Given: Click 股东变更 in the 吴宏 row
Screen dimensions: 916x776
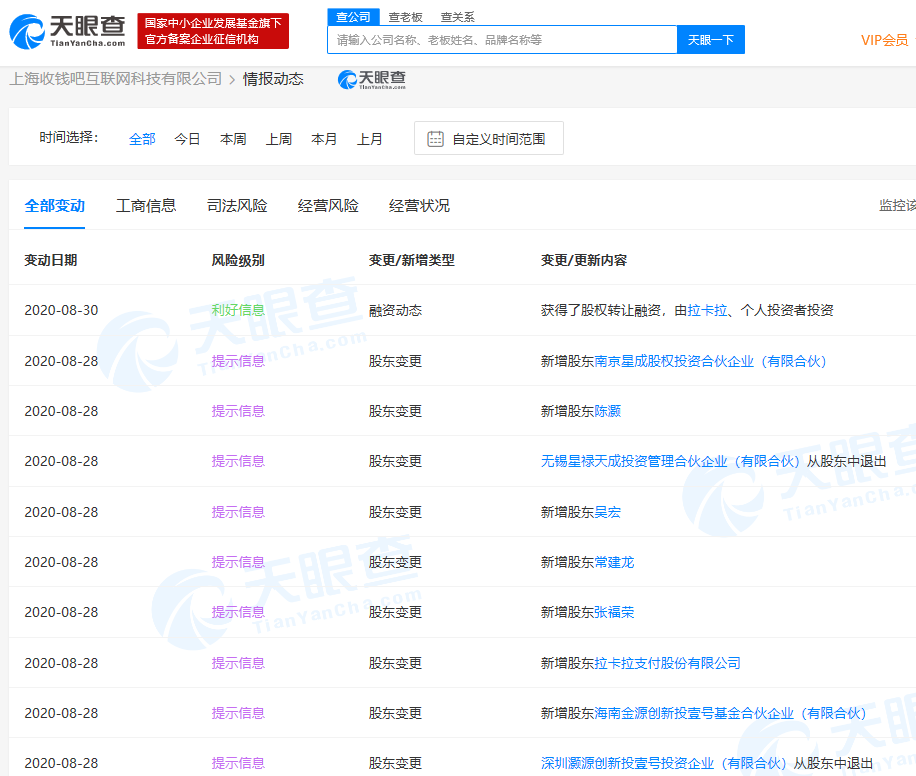Looking at the screenshot, I should pyautogui.click(x=395, y=512).
